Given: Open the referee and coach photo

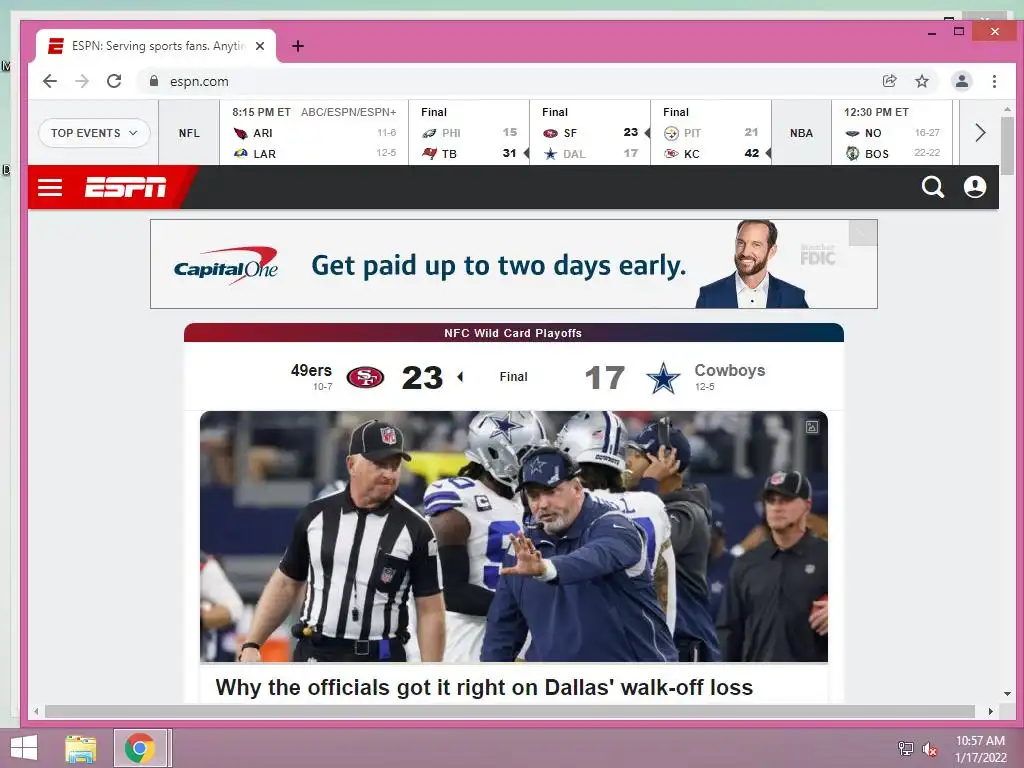Looking at the screenshot, I should [x=513, y=536].
